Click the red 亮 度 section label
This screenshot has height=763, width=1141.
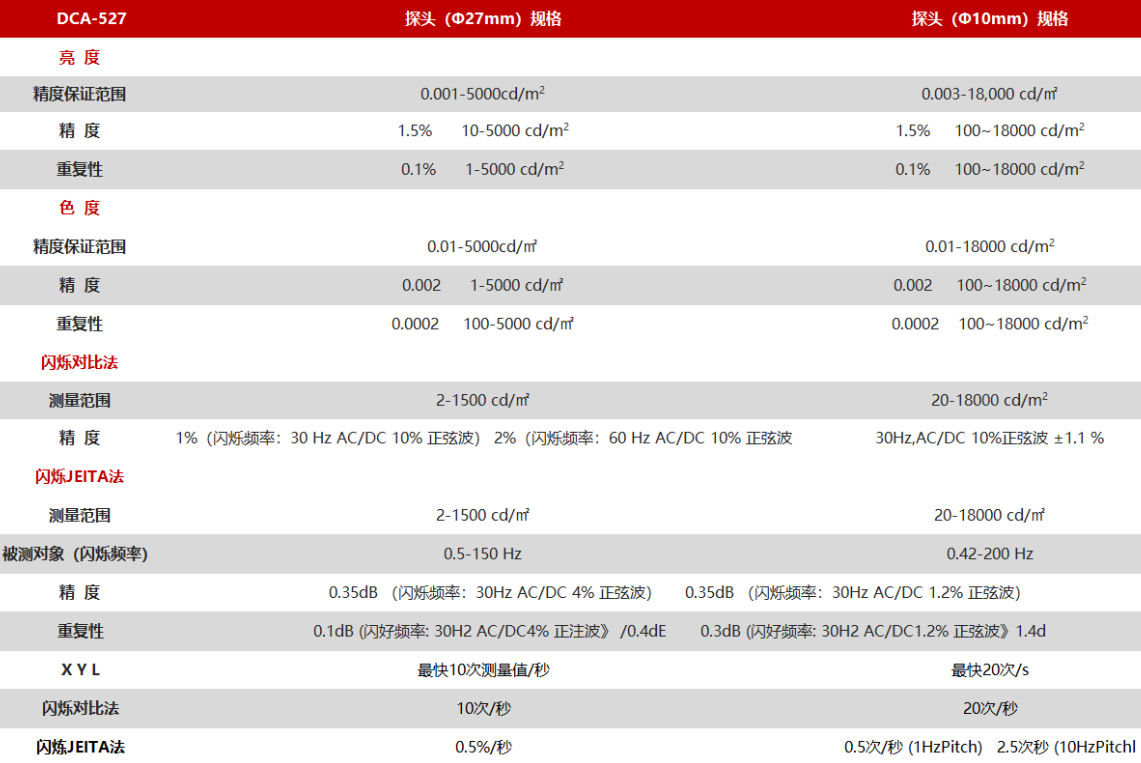[x=79, y=57]
